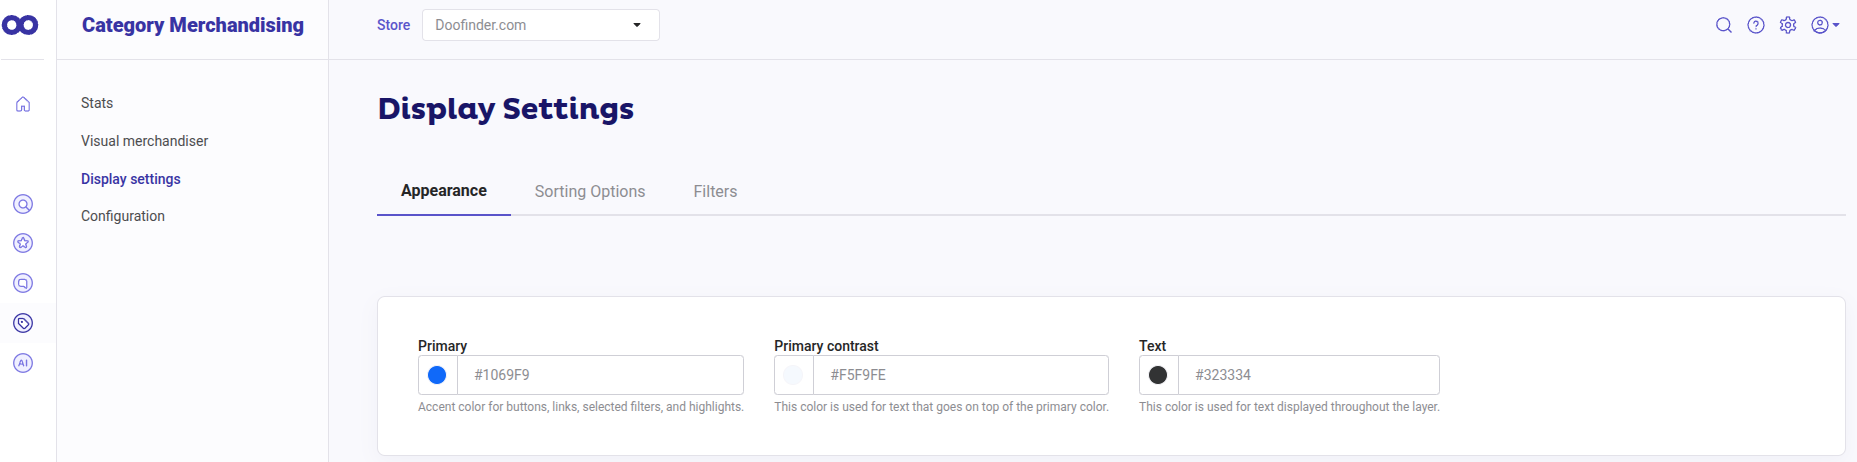1857x462 pixels.
Task: Click the blue Primary color swatch
Action: [437, 375]
